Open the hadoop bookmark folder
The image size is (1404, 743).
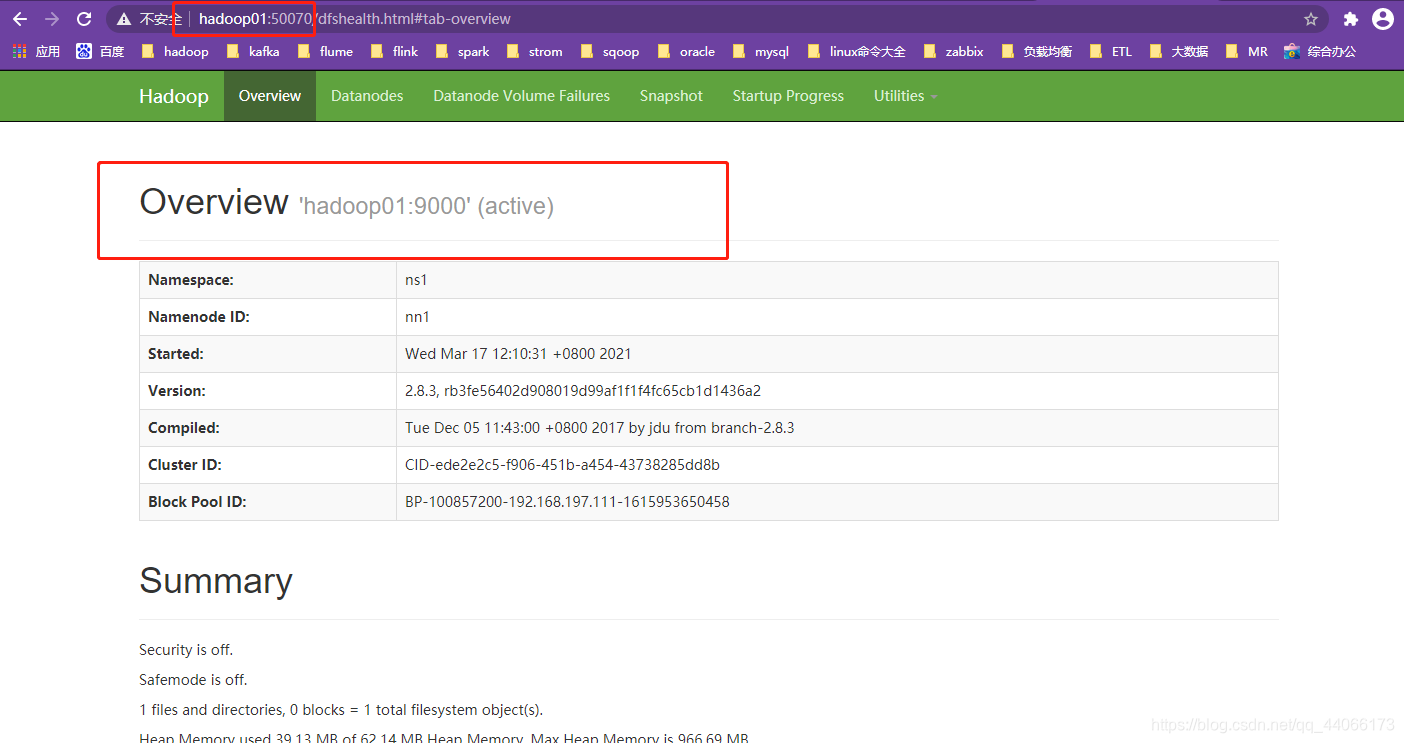point(175,51)
